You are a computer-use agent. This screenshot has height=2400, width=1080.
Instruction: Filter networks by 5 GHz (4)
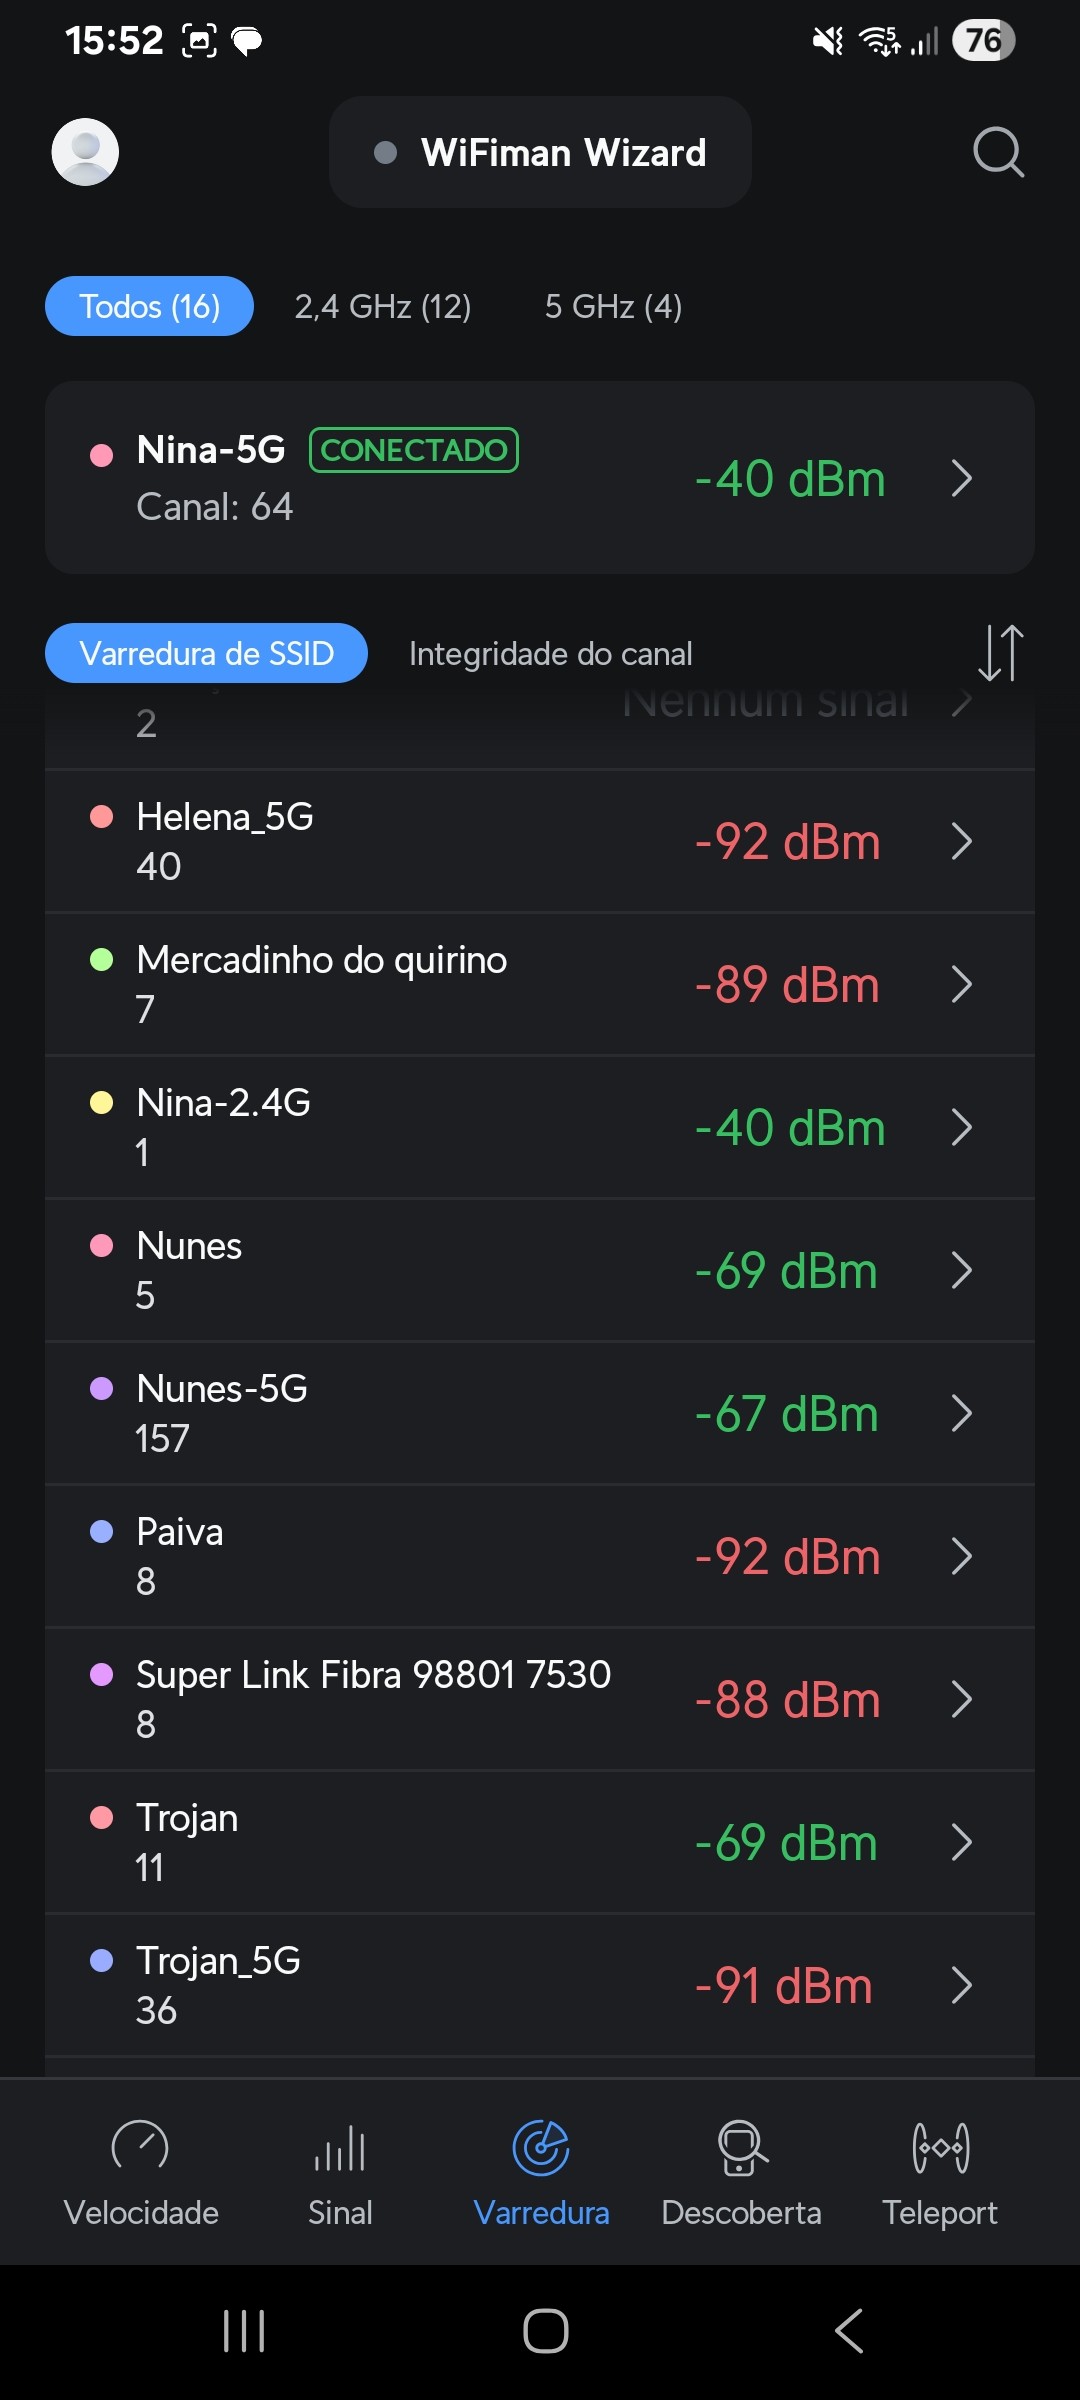(613, 306)
